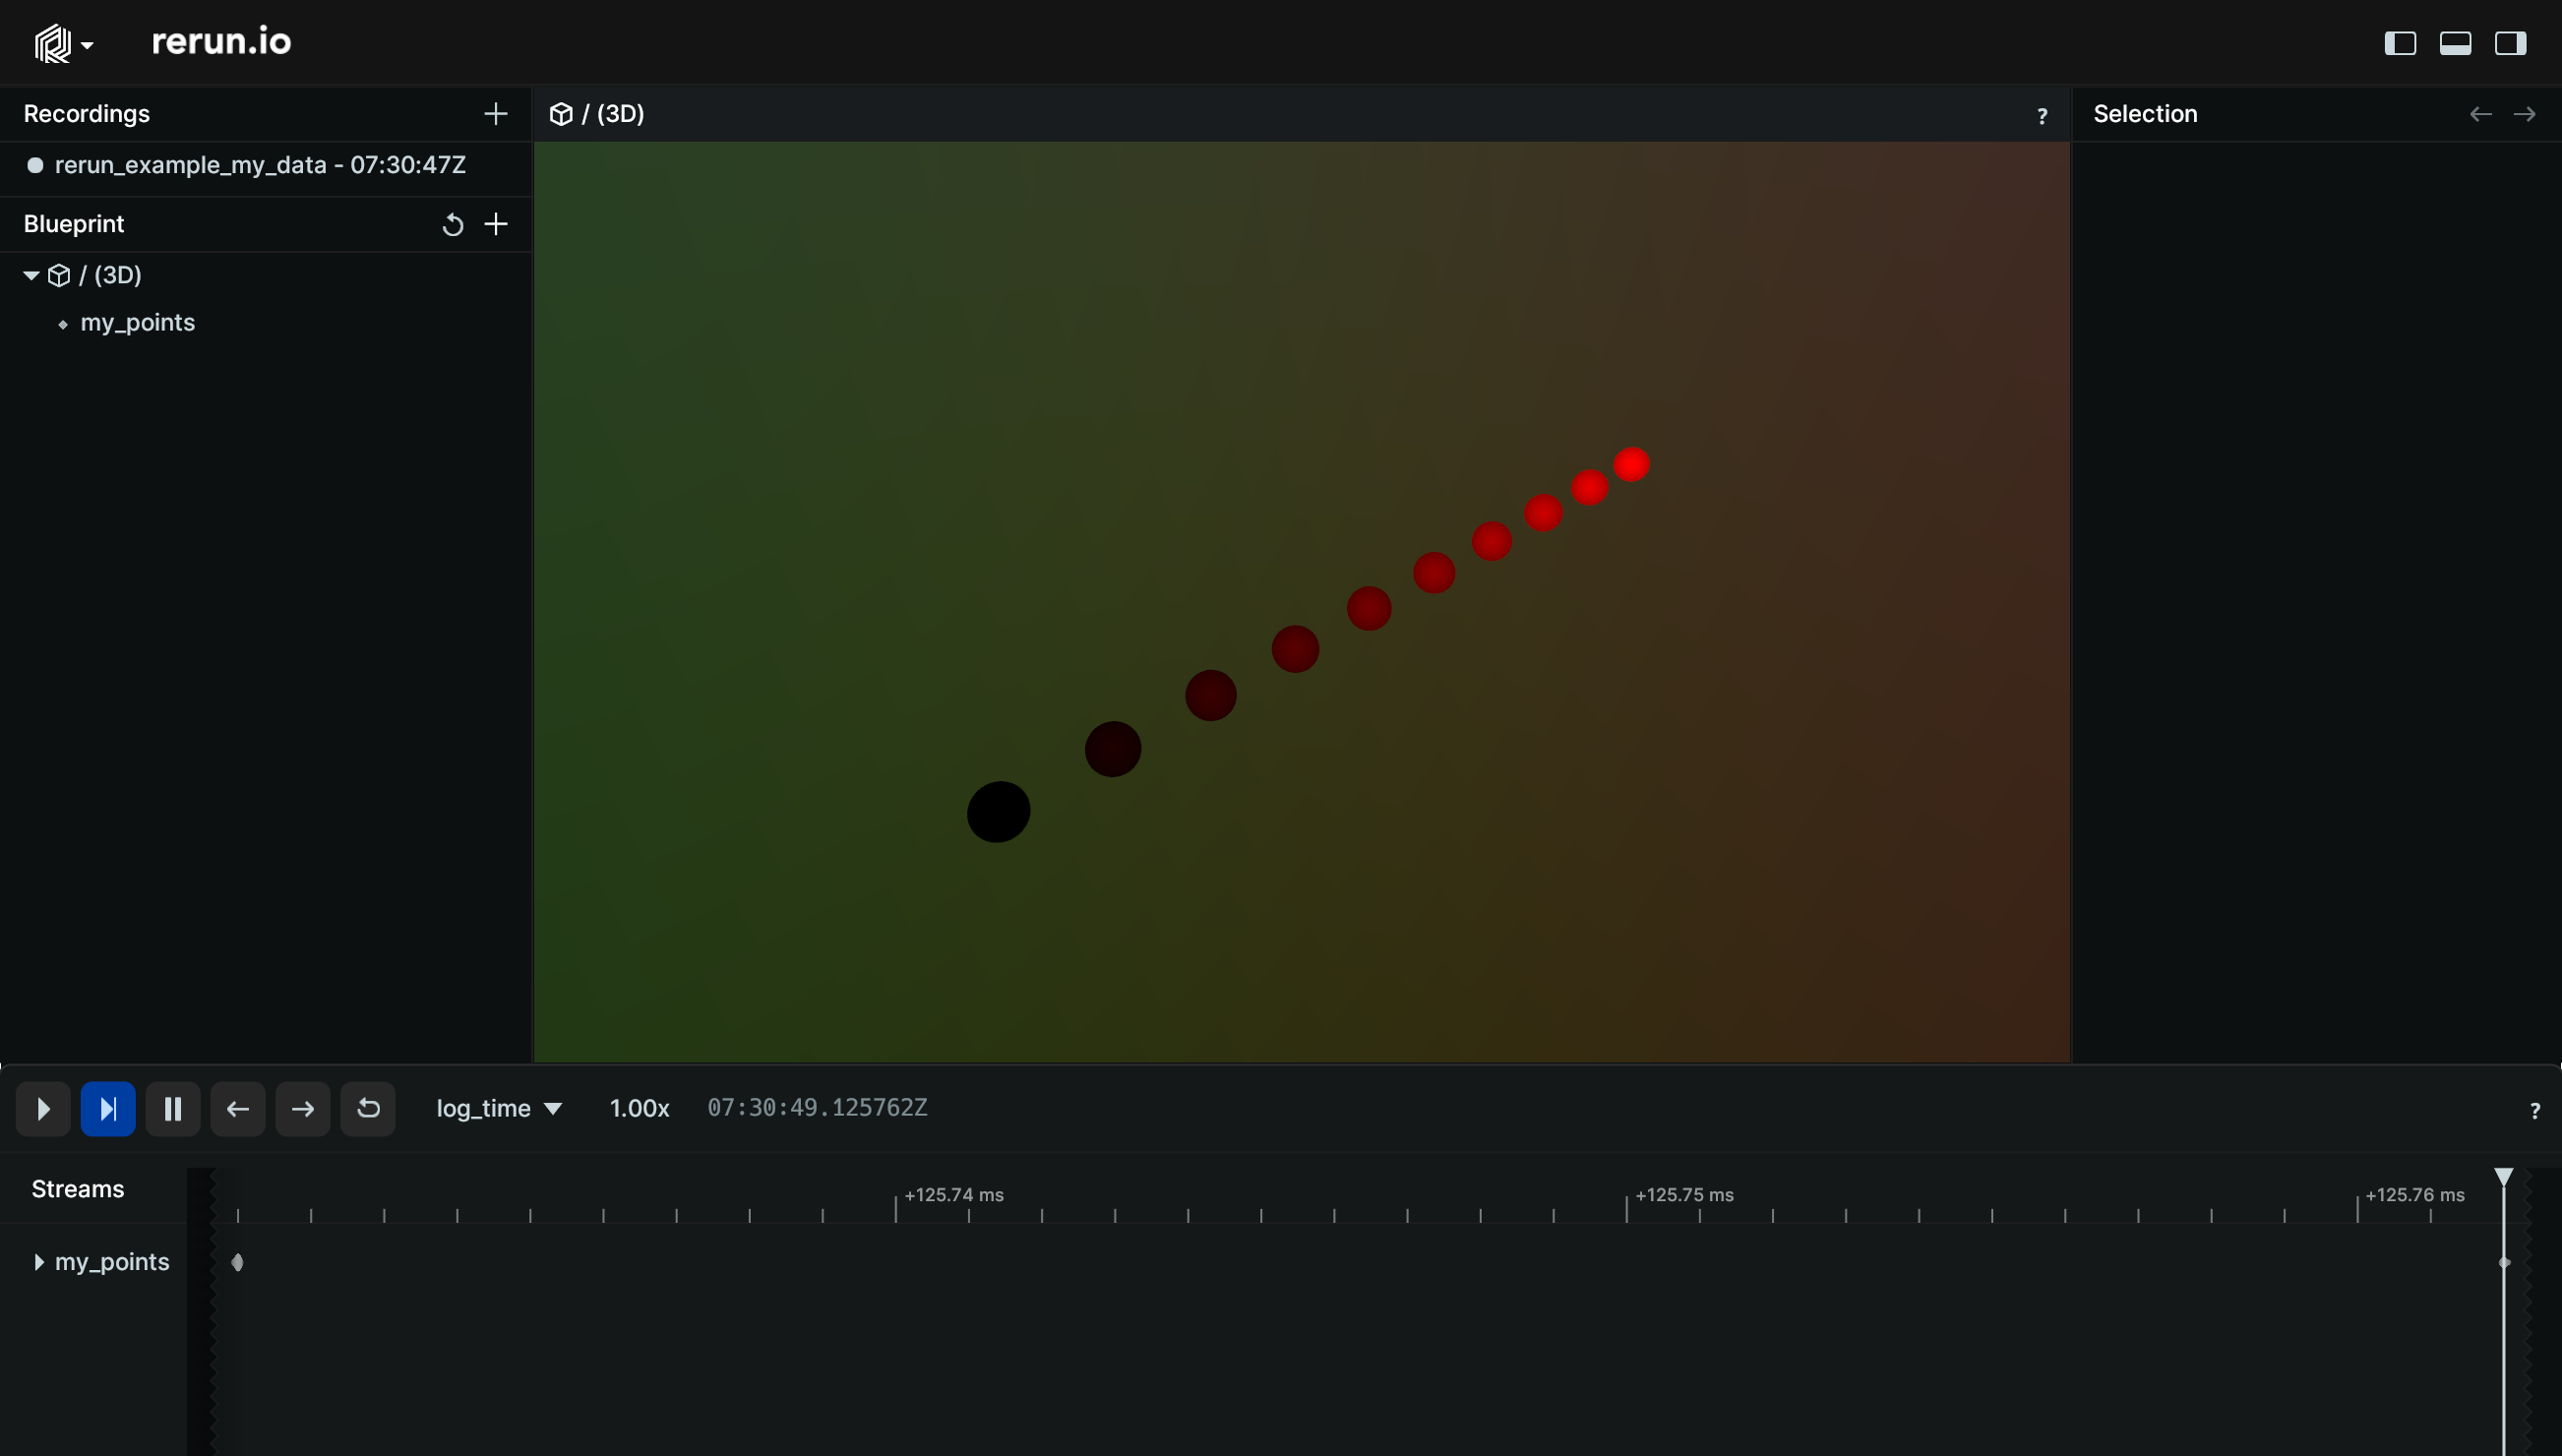
Task: Open the log_time timeline dropdown
Action: pos(499,1108)
